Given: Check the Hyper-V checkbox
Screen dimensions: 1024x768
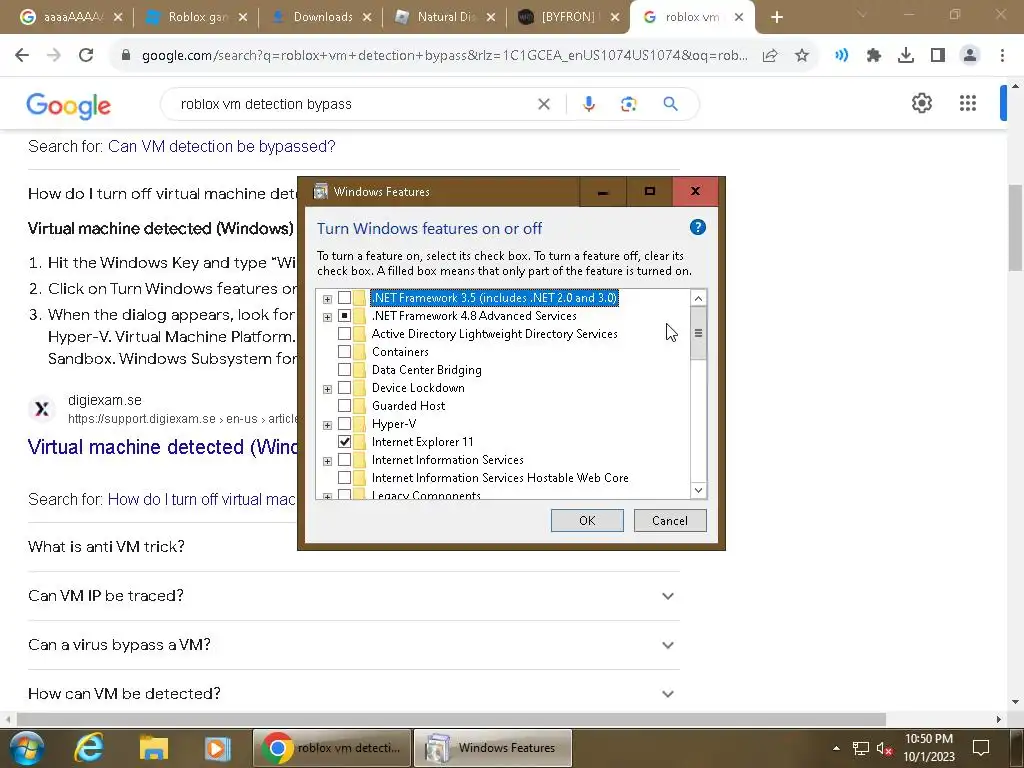Looking at the screenshot, I should pos(344,424).
